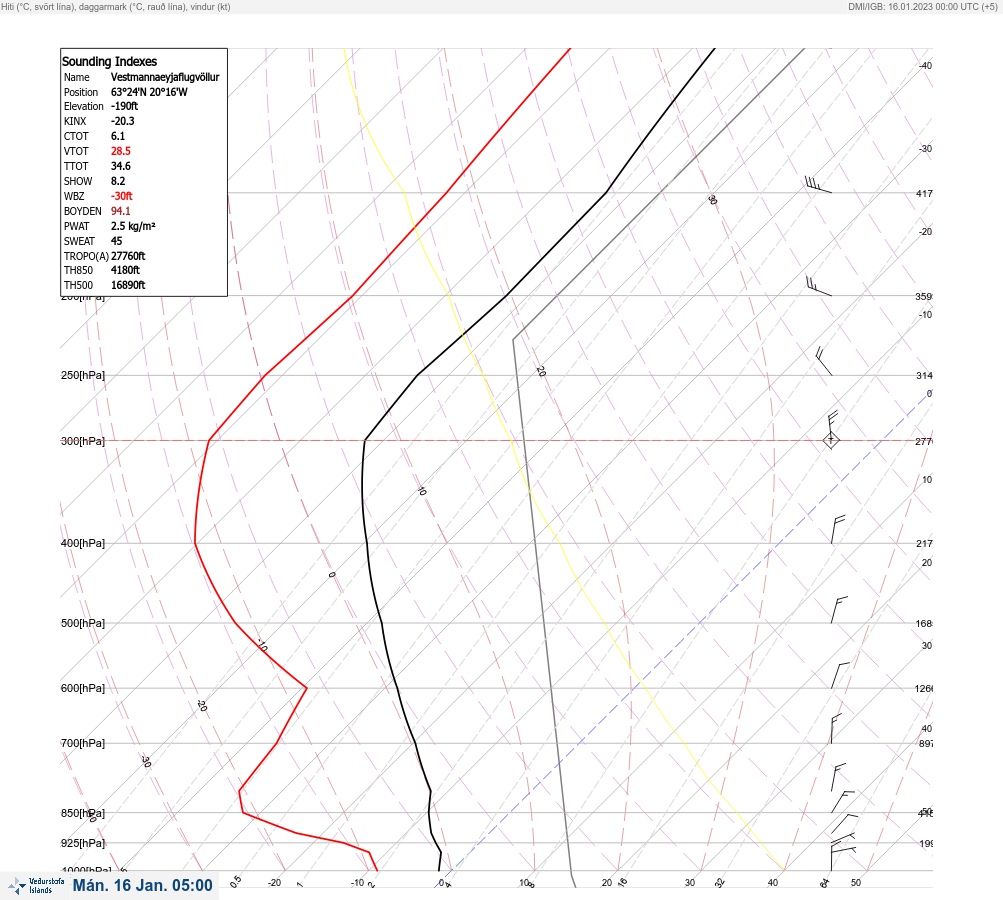Image resolution: width=1003 pixels, height=900 pixels.
Task: Click the SWEAT value 45
Action: tap(116, 241)
